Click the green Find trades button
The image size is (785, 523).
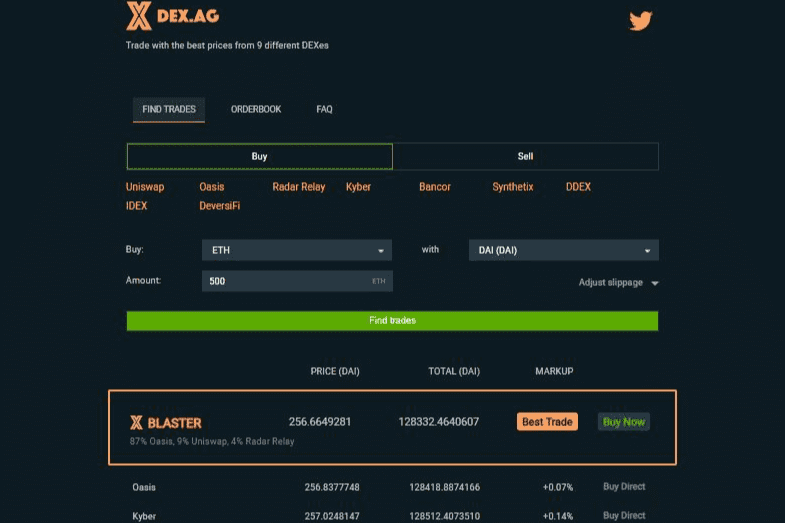pyautogui.click(x=392, y=321)
